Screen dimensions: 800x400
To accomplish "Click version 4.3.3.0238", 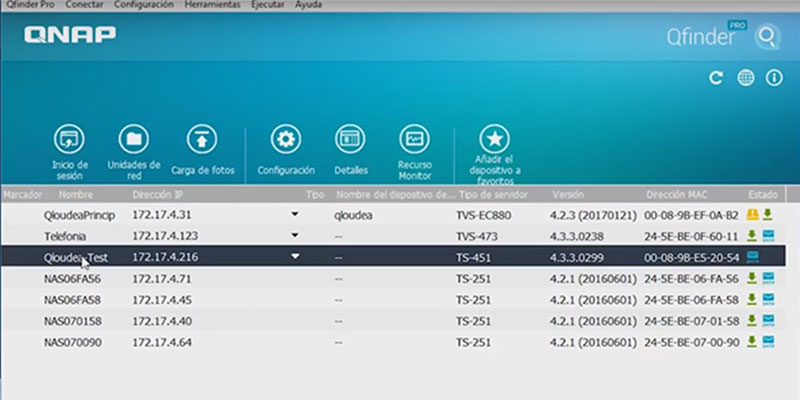I will click(x=577, y=236).
